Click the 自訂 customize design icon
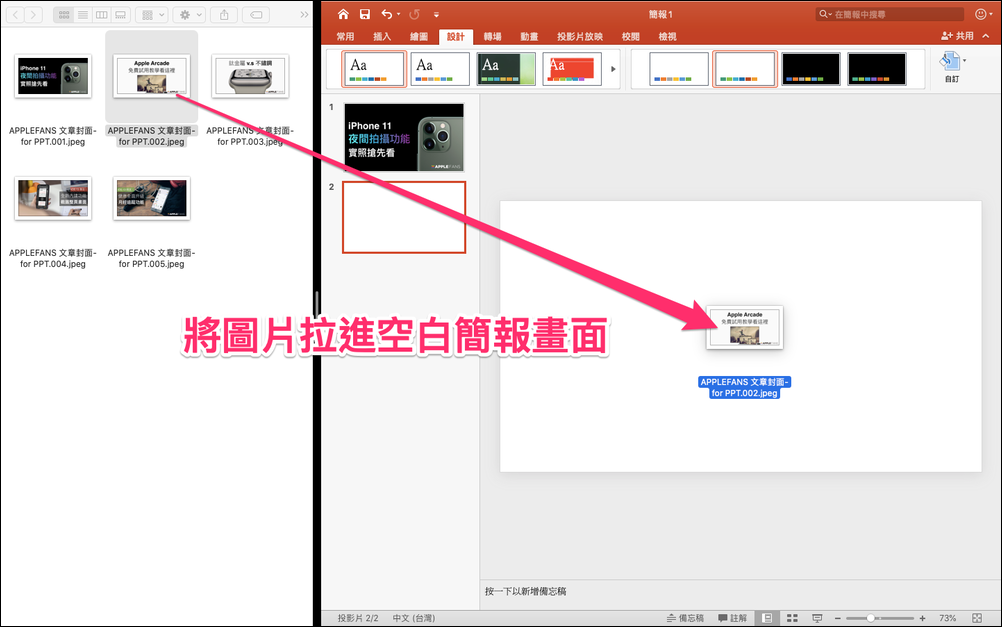Screen dimensions: 1002x627 point(950,62)
